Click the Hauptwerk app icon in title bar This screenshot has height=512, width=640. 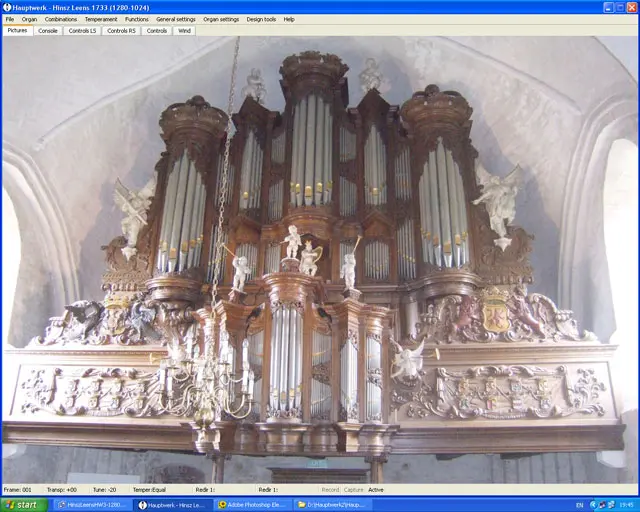tap(7, 7)
